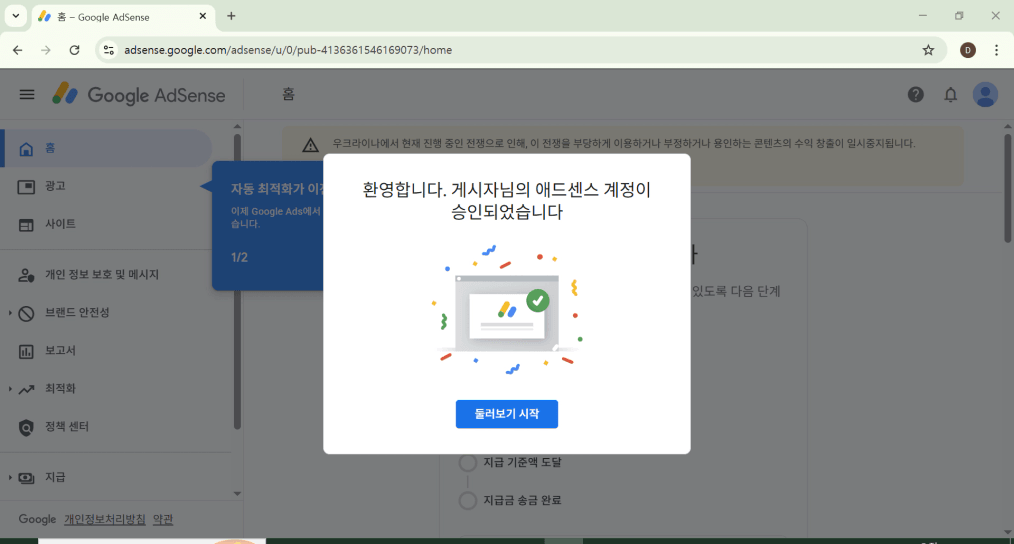The image size is (1014, 544).
Task: Click the Ukraine war notice banner text
Action: (x=623, y=144)
